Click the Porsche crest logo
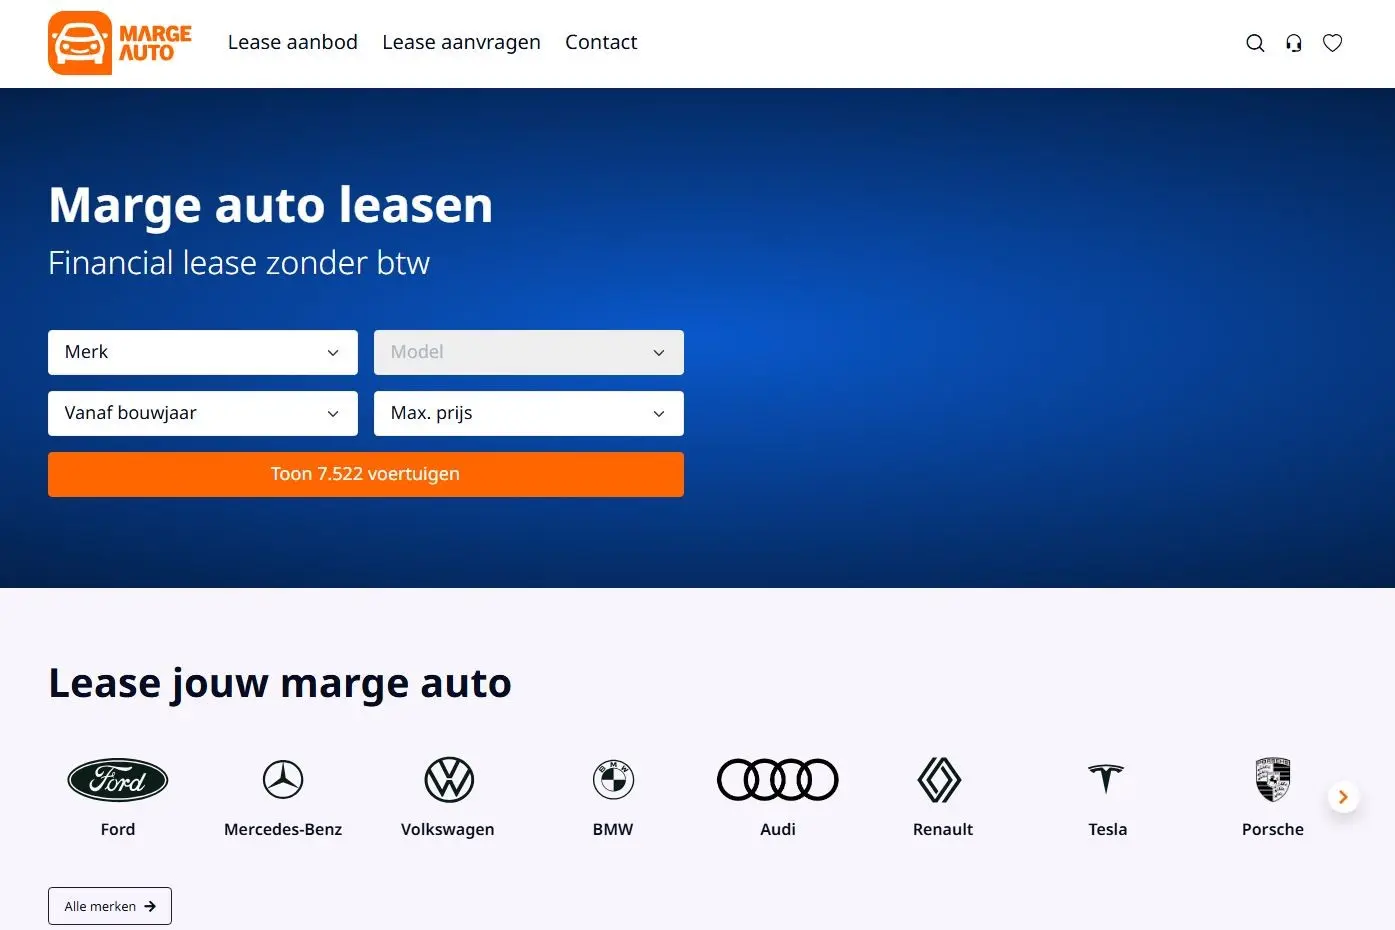 1272,780
